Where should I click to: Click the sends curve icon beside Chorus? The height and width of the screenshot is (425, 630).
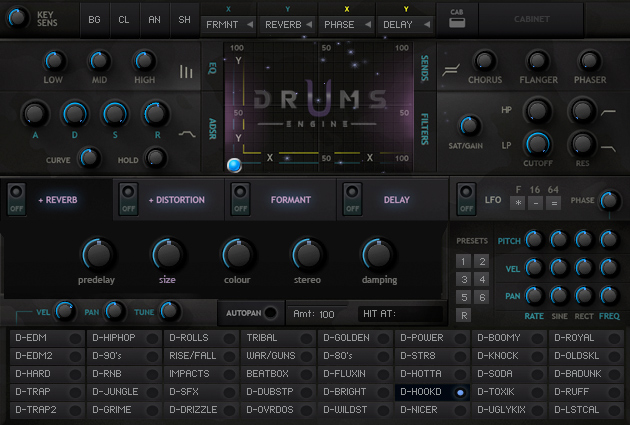tap(451, 71)
